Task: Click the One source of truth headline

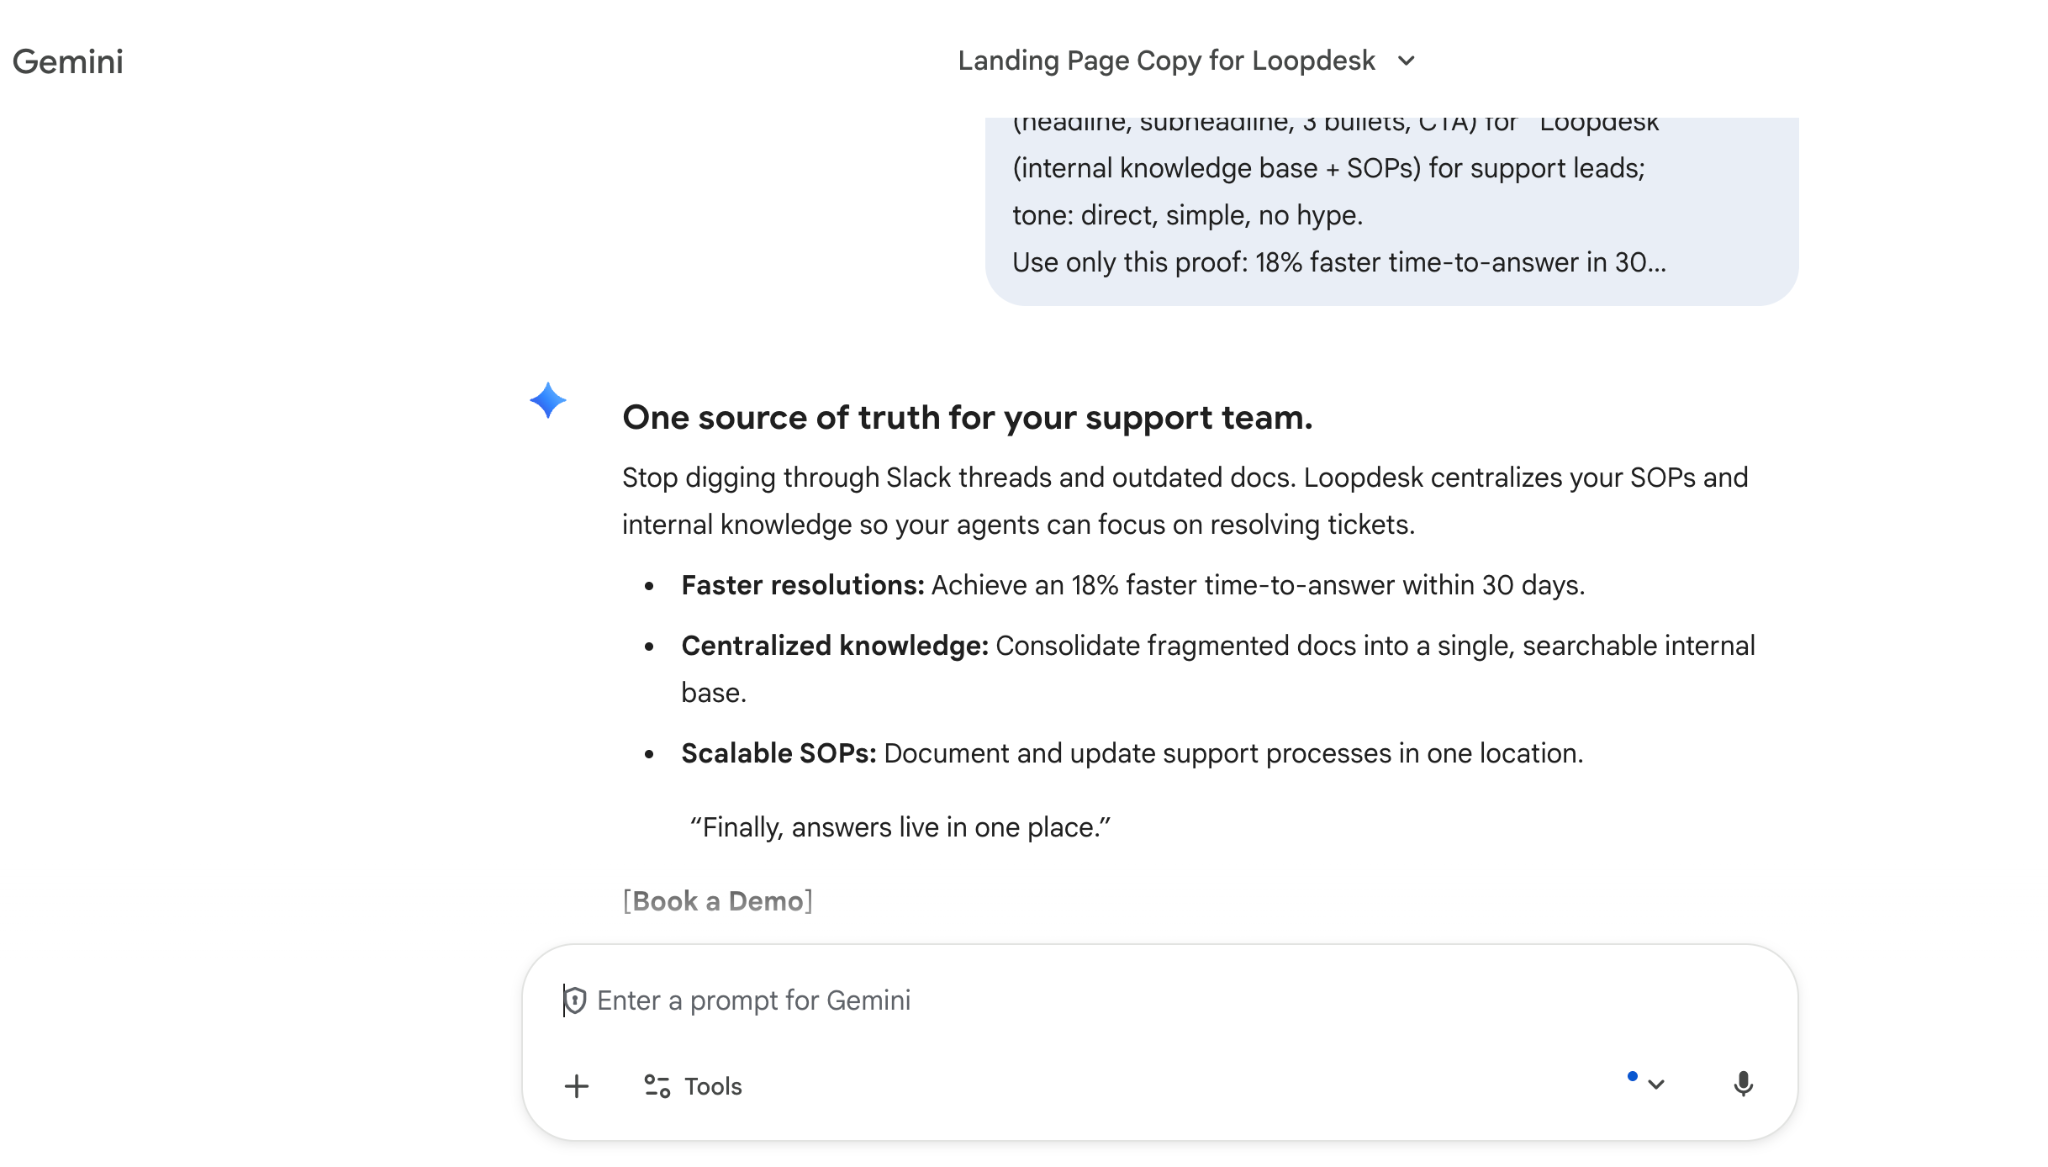Action: coord(967,417)
